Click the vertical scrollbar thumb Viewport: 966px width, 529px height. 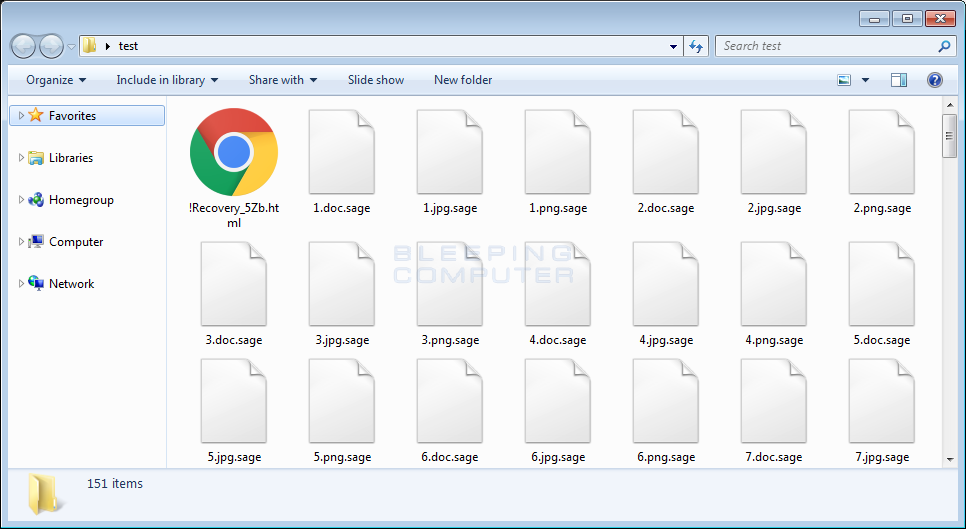[x=949, y=136]
